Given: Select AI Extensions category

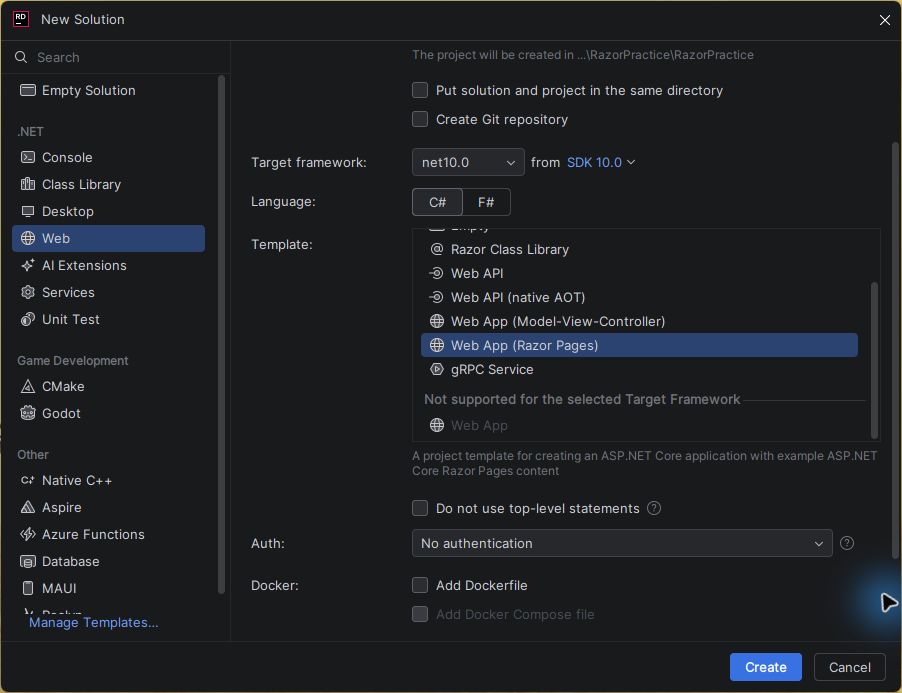Looking at the screenshot, I should pyautogui.click(x=108, y=265).
